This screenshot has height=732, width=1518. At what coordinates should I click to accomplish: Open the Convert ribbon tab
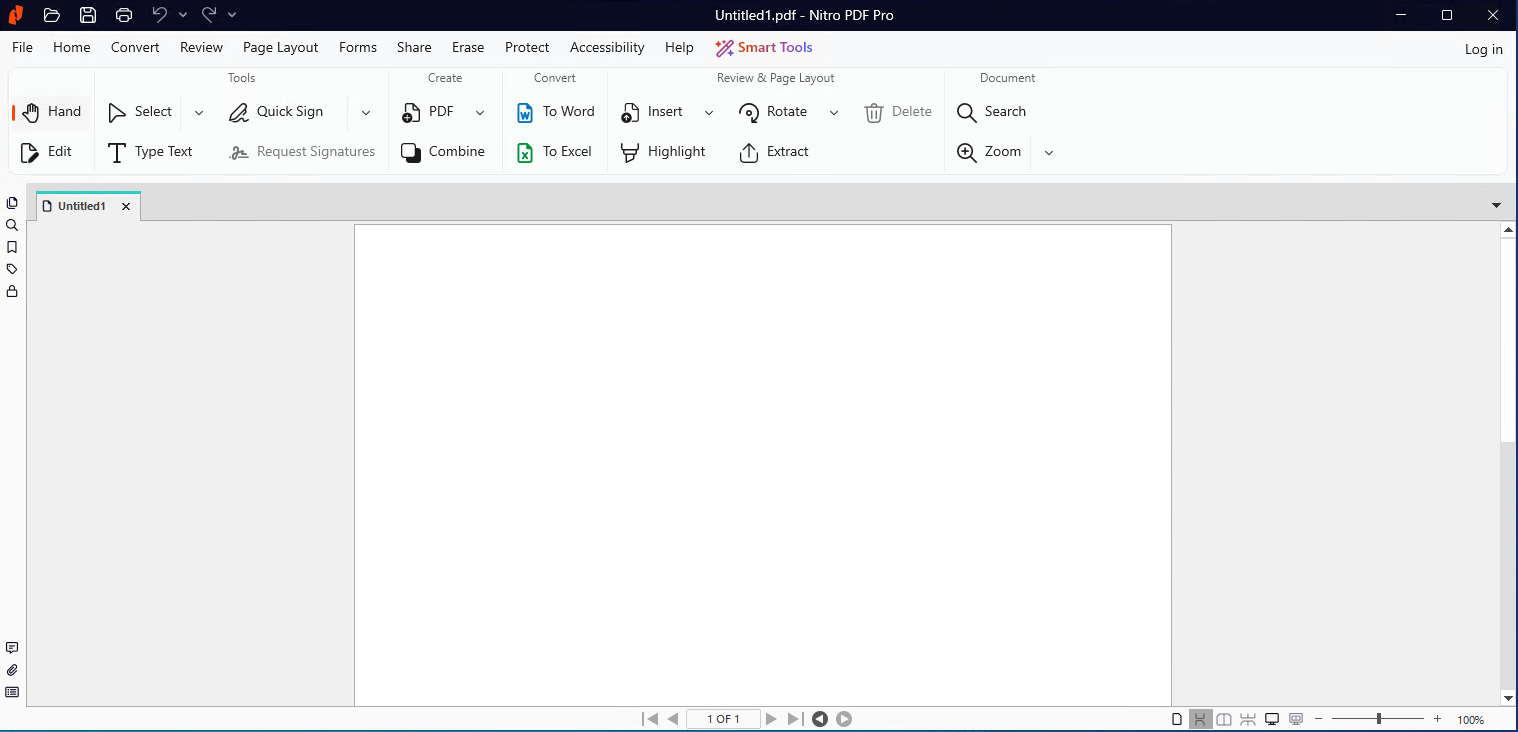tap(135, 47)
